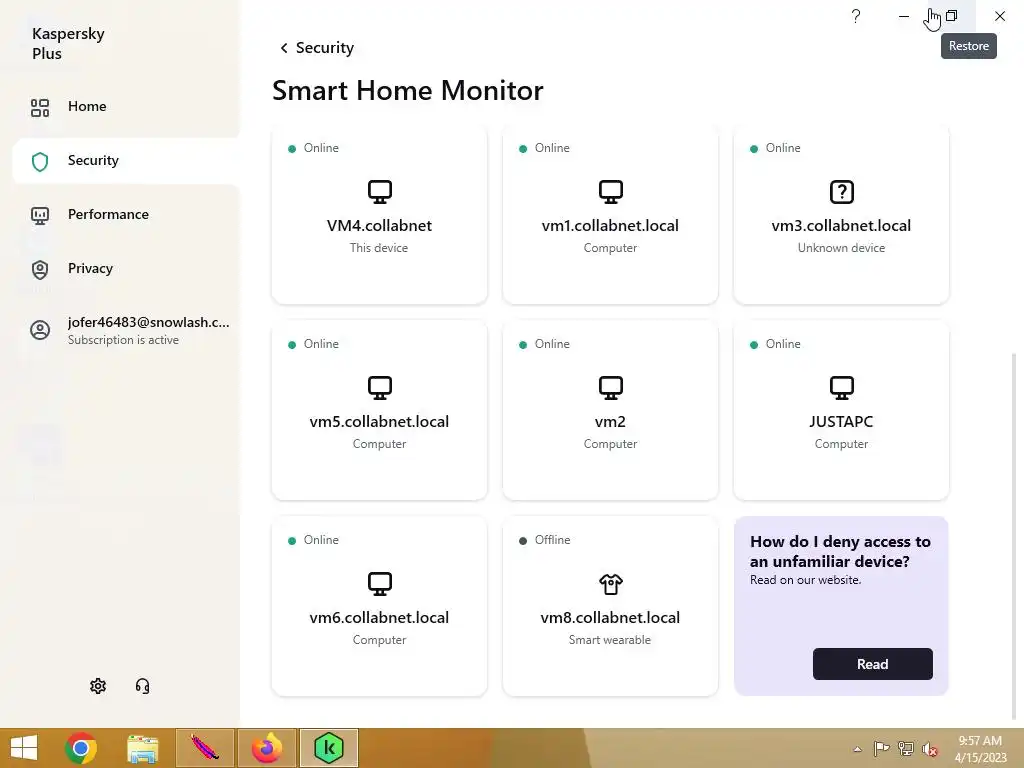Click 'Subscription is active' text
This screenshot has height=768, width=1024.
click(x=123, y=340)
